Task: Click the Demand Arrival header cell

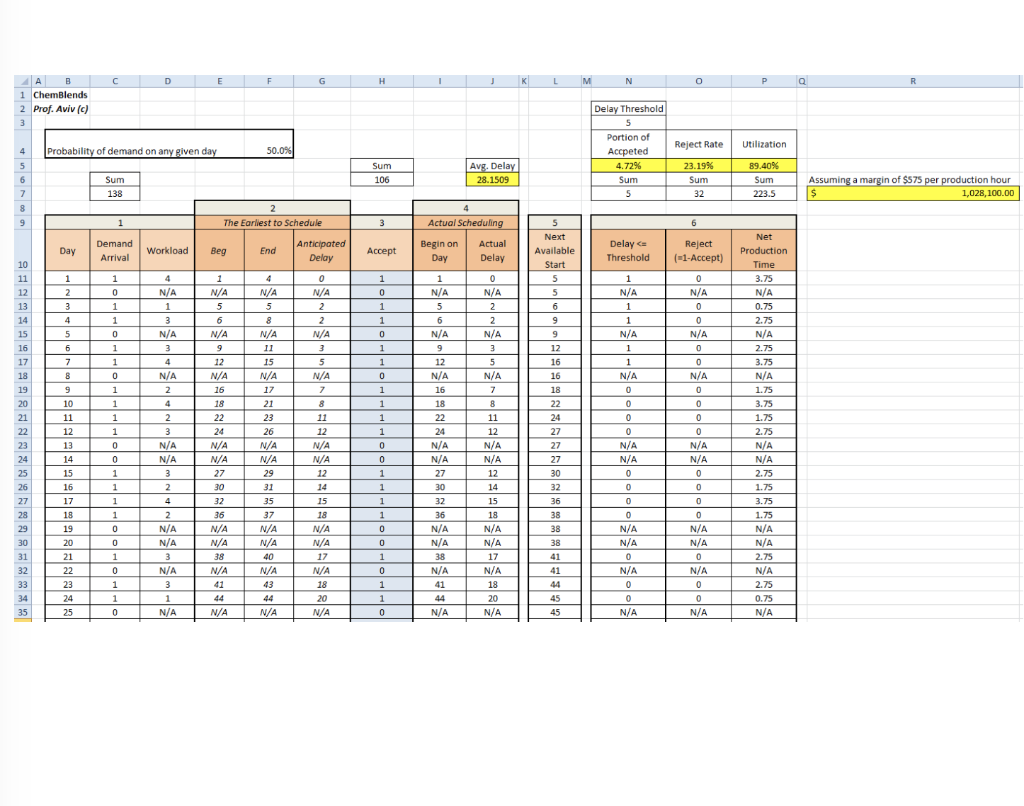Action: (x=114, y=250)
